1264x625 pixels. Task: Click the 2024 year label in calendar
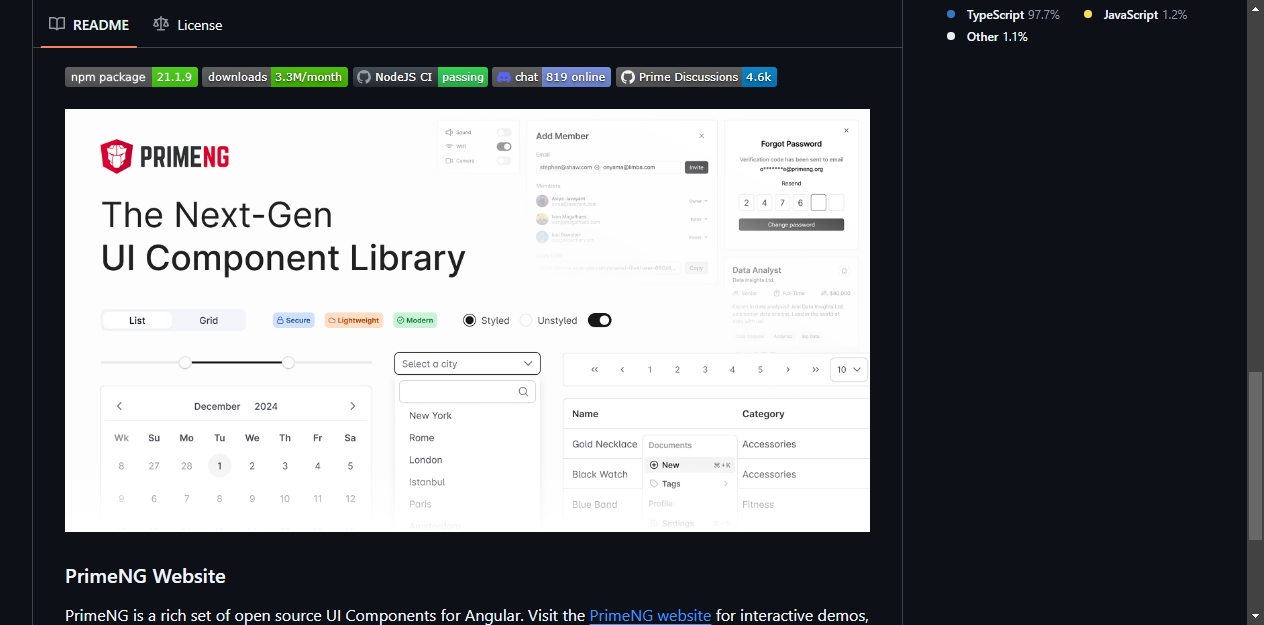pyautogui.click(x=266, y=406)
